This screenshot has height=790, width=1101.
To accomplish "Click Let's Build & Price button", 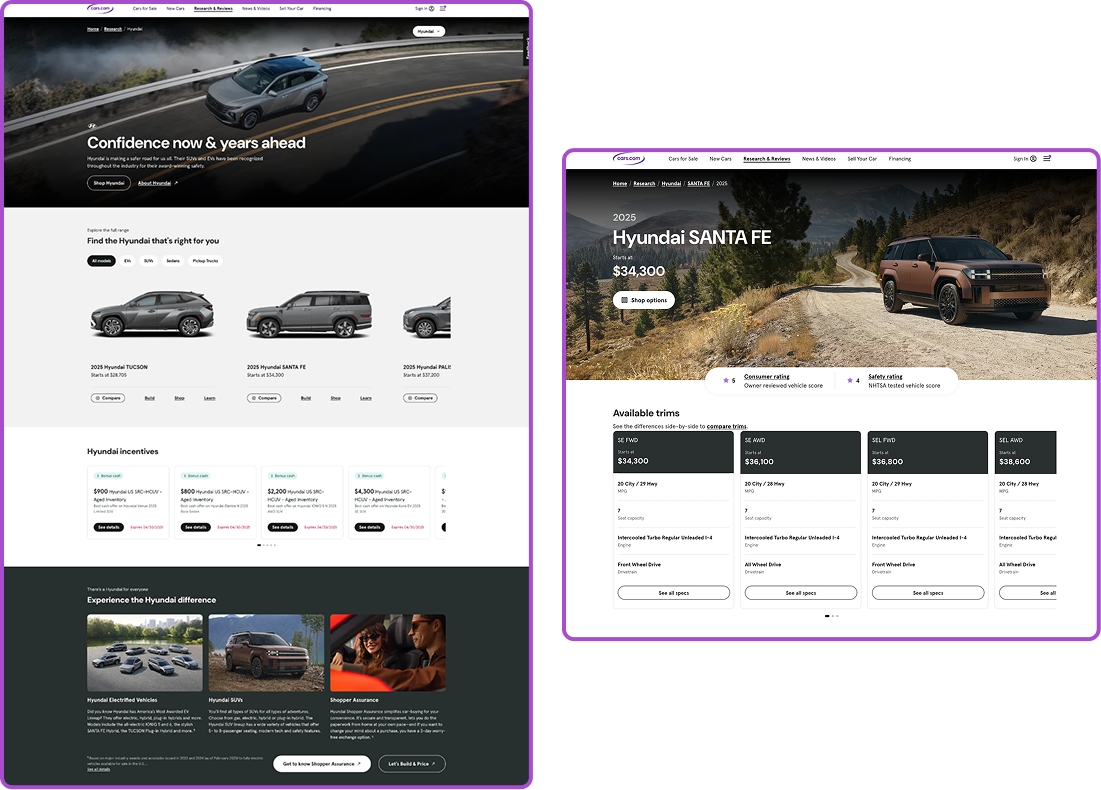I will coord(411,763).
